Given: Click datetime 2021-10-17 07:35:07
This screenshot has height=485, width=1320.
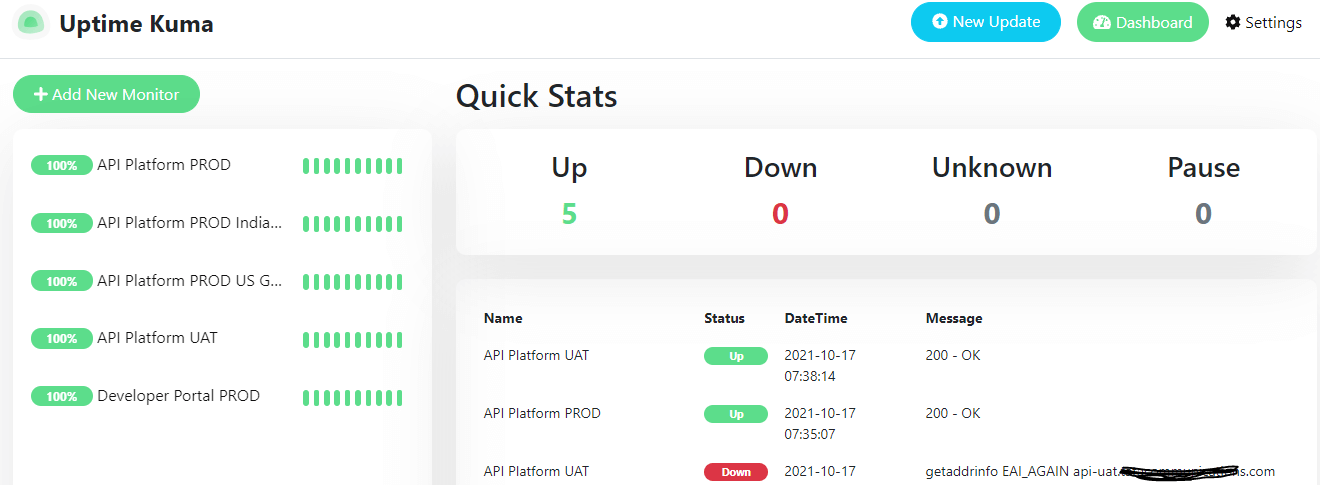Looking at the screenshot, I should click(820, 424).
